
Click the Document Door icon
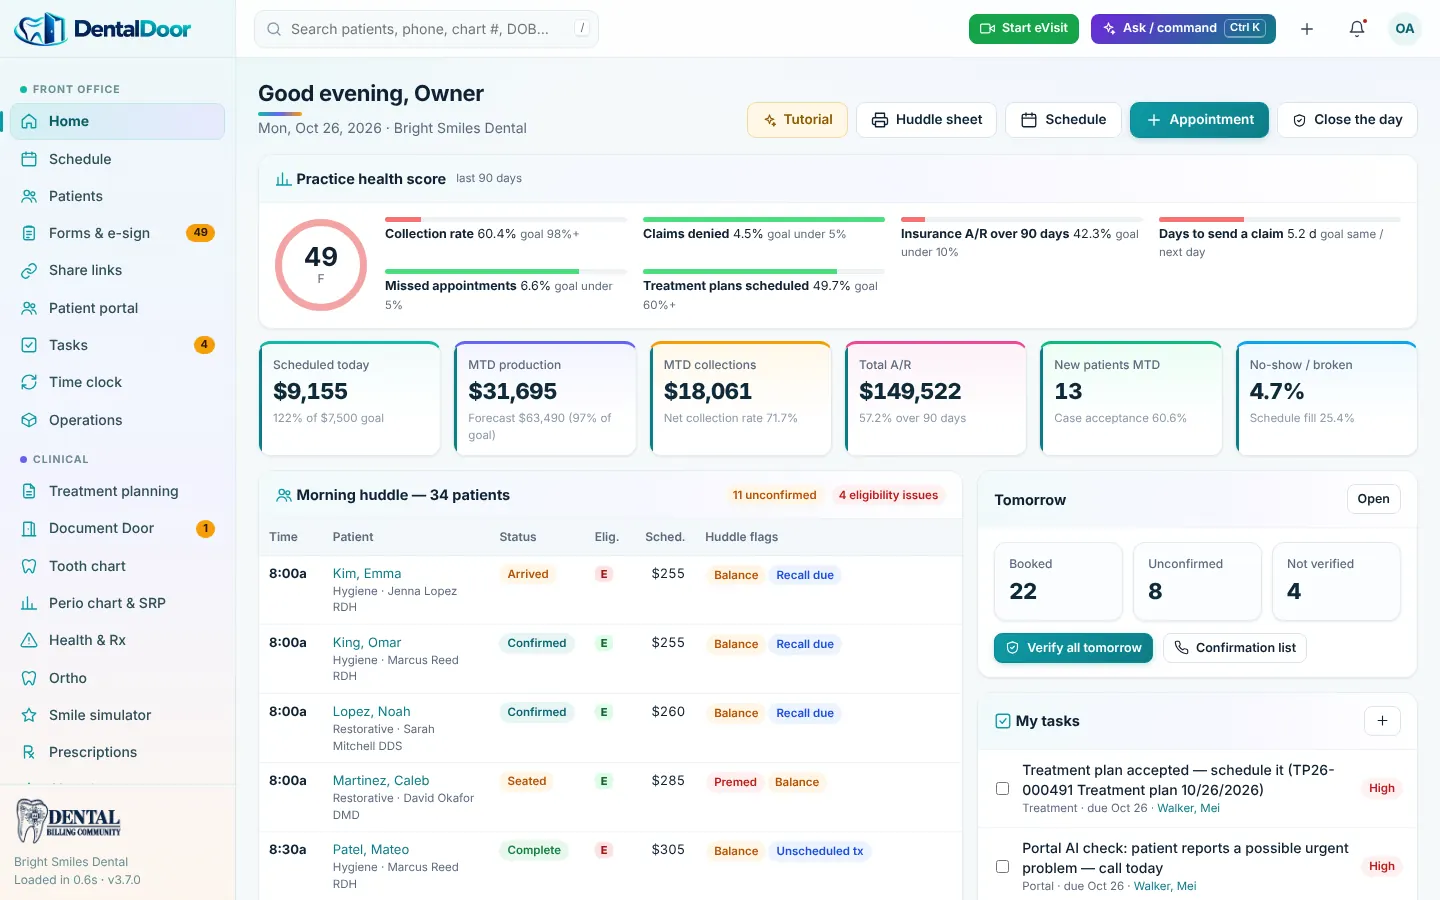29,528
